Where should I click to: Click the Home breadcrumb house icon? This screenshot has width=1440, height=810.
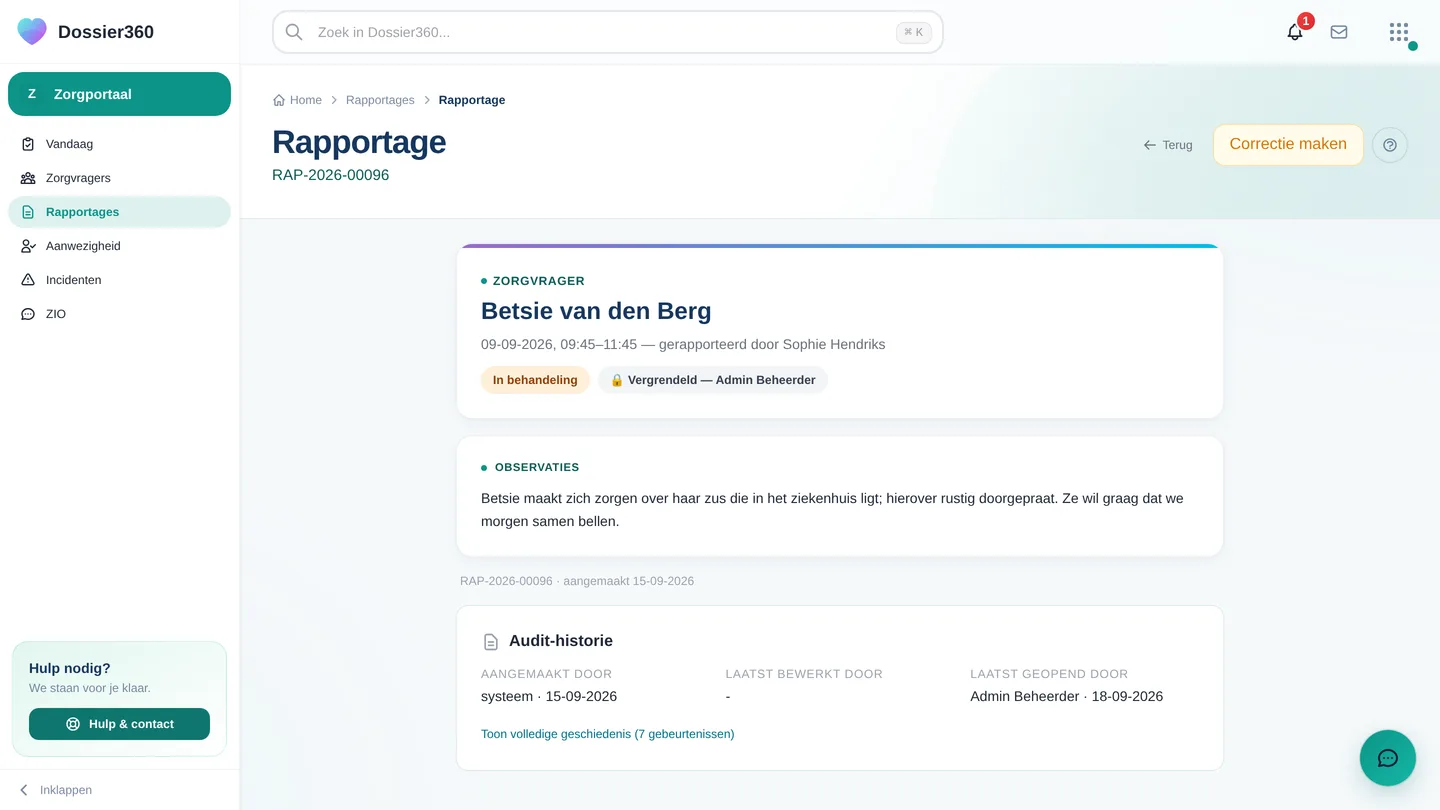pos(279,100)
